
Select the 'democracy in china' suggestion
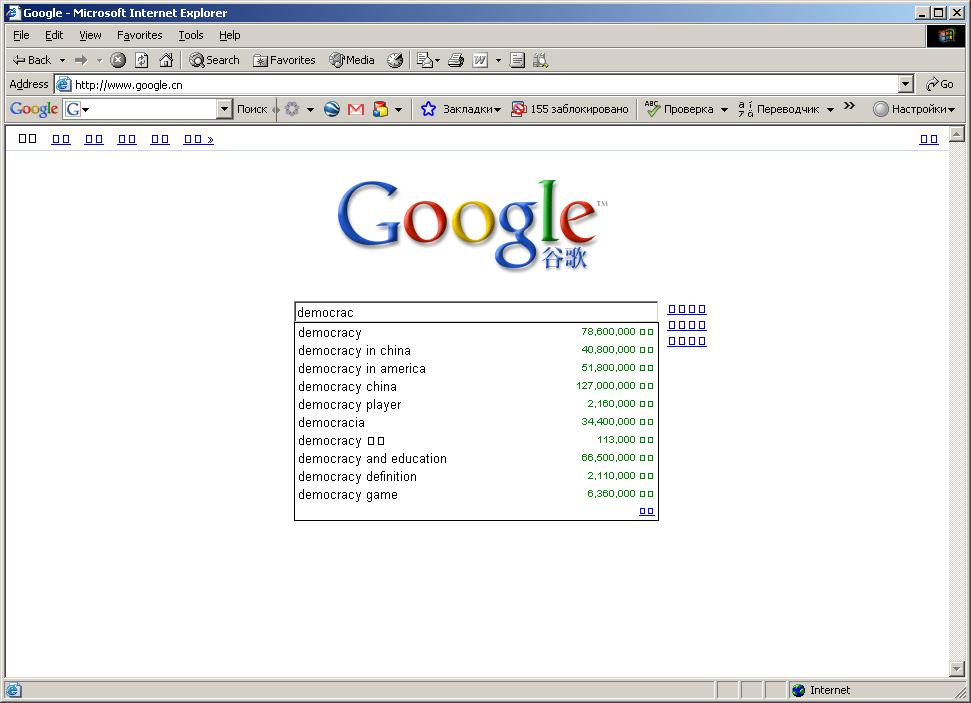coord(476,350)
